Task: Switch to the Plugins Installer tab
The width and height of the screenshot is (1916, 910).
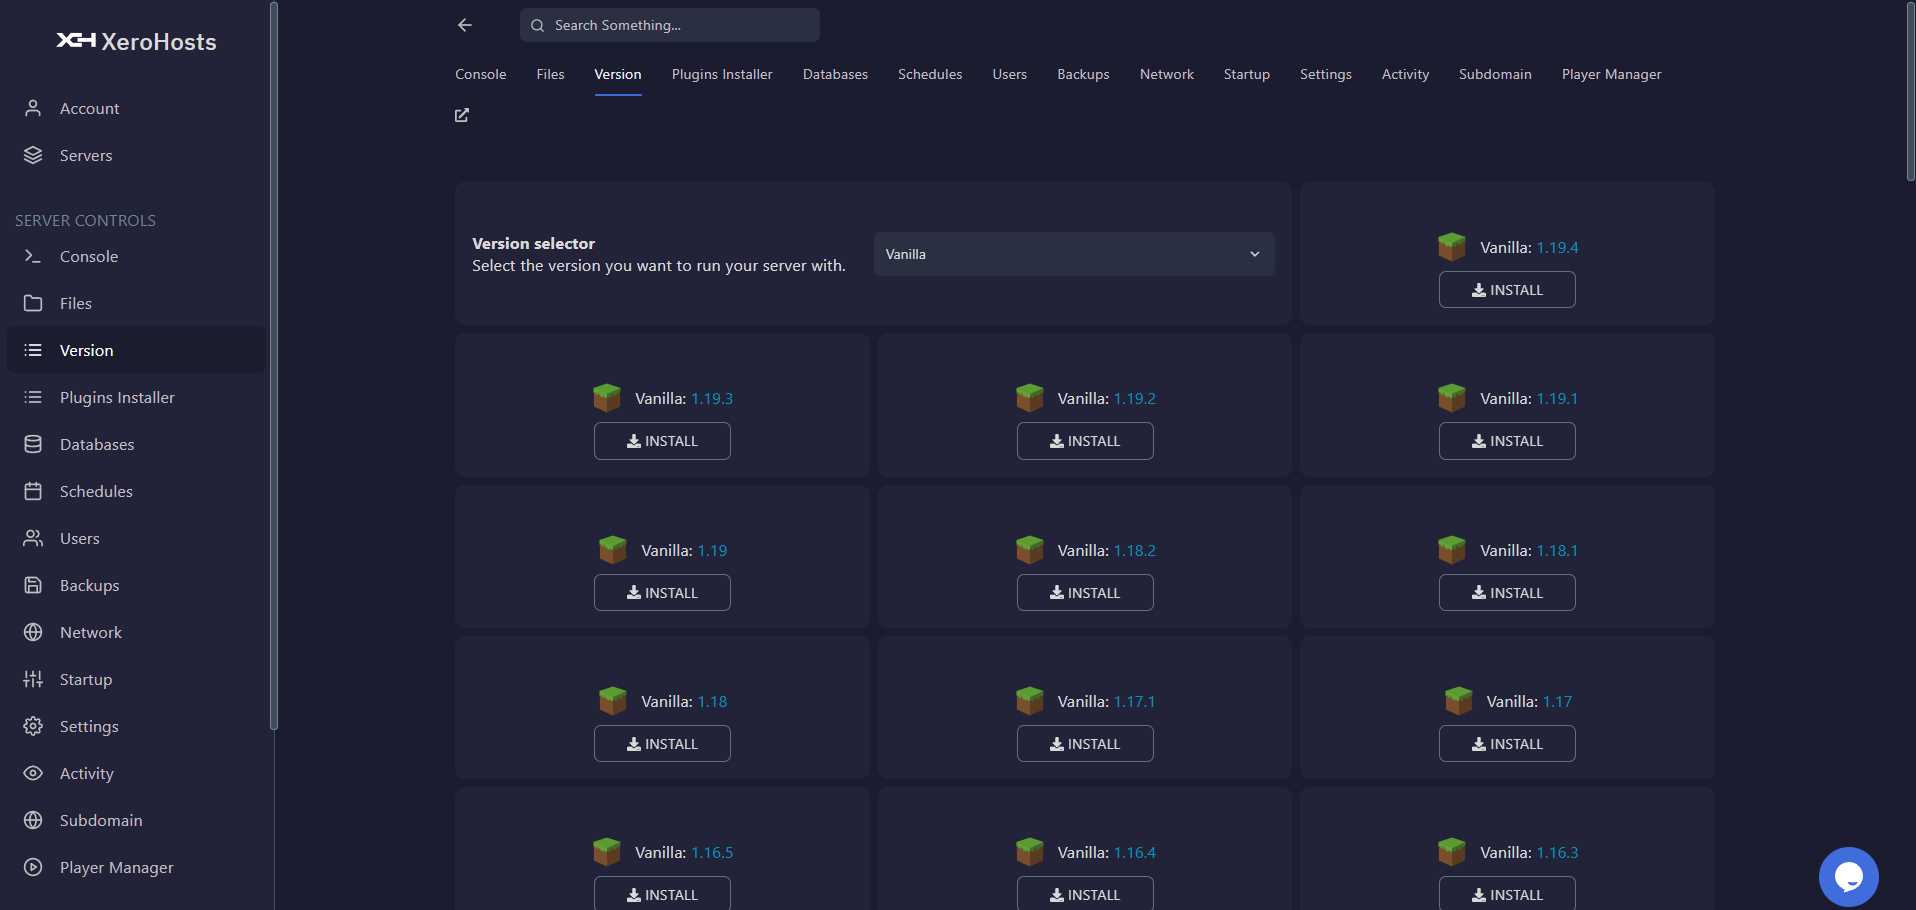Action: tap(721, 74)
